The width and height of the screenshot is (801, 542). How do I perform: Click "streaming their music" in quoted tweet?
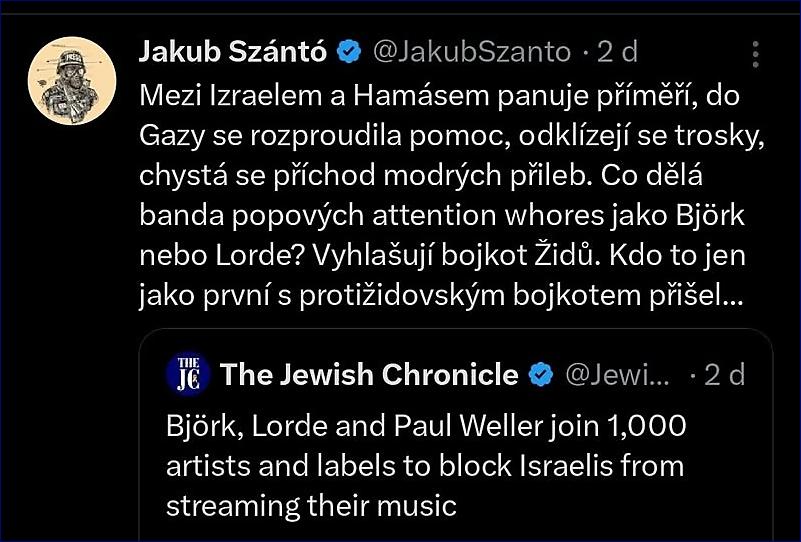[x=311, y=505]
